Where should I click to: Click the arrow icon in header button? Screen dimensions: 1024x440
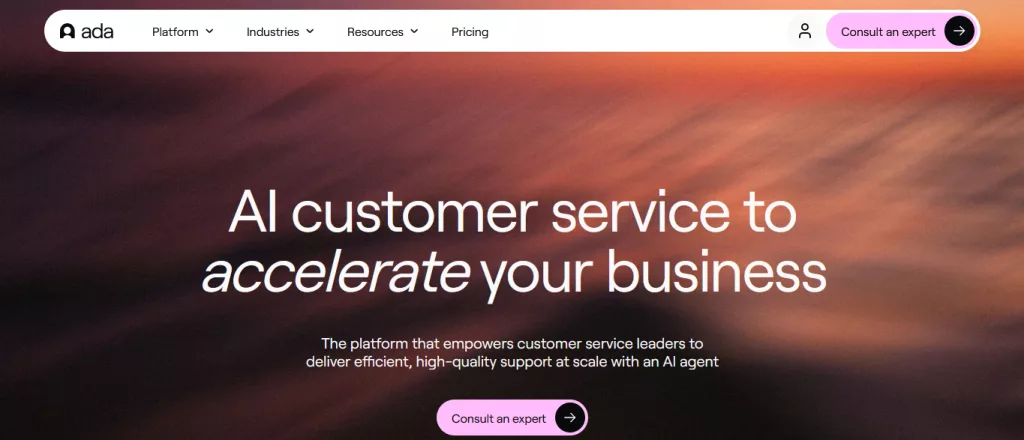(959, 31)
